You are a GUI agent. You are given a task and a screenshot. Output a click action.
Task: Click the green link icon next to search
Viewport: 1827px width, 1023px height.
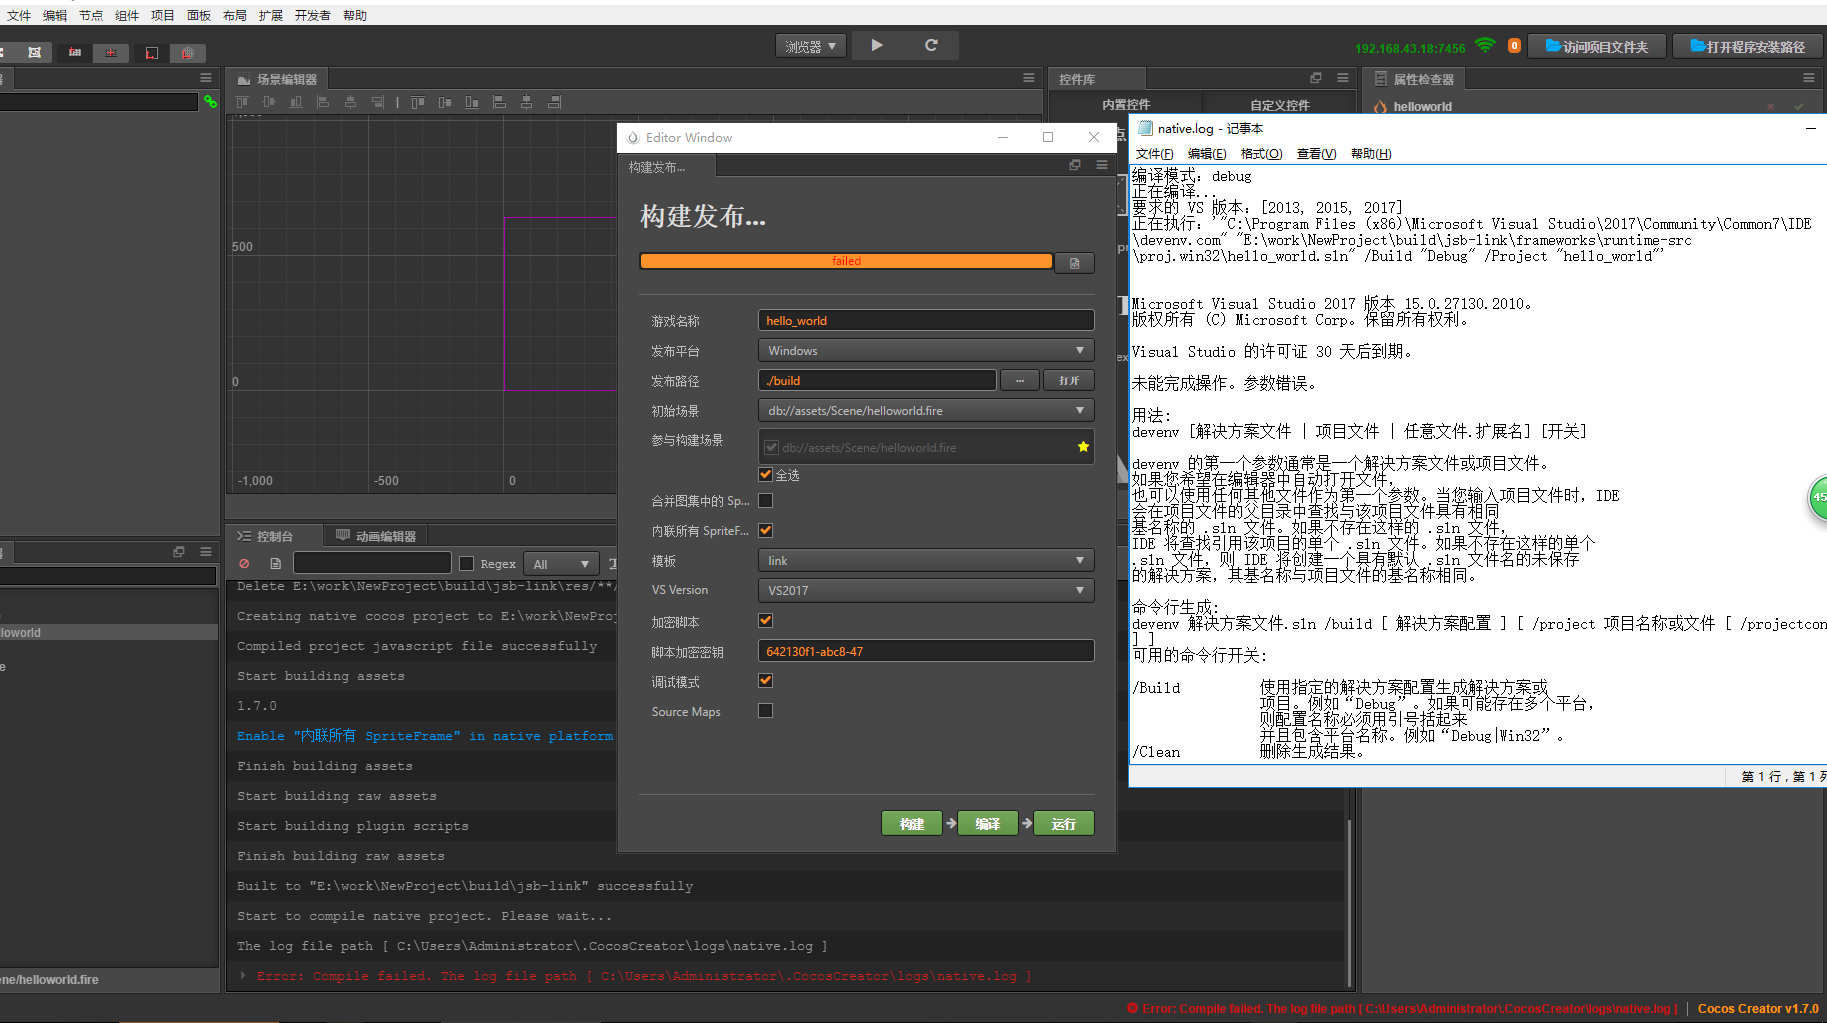(210, 101)
